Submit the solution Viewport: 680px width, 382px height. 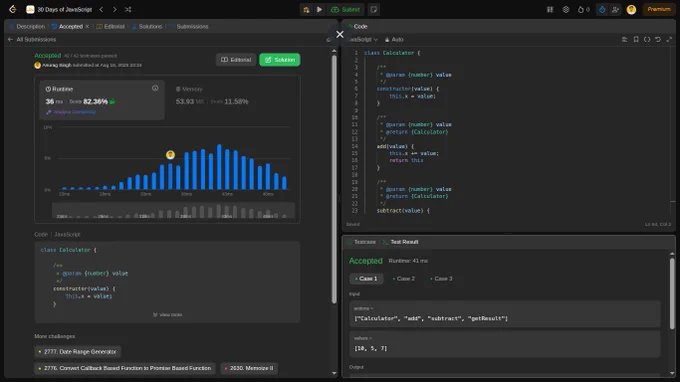(346, 9)
